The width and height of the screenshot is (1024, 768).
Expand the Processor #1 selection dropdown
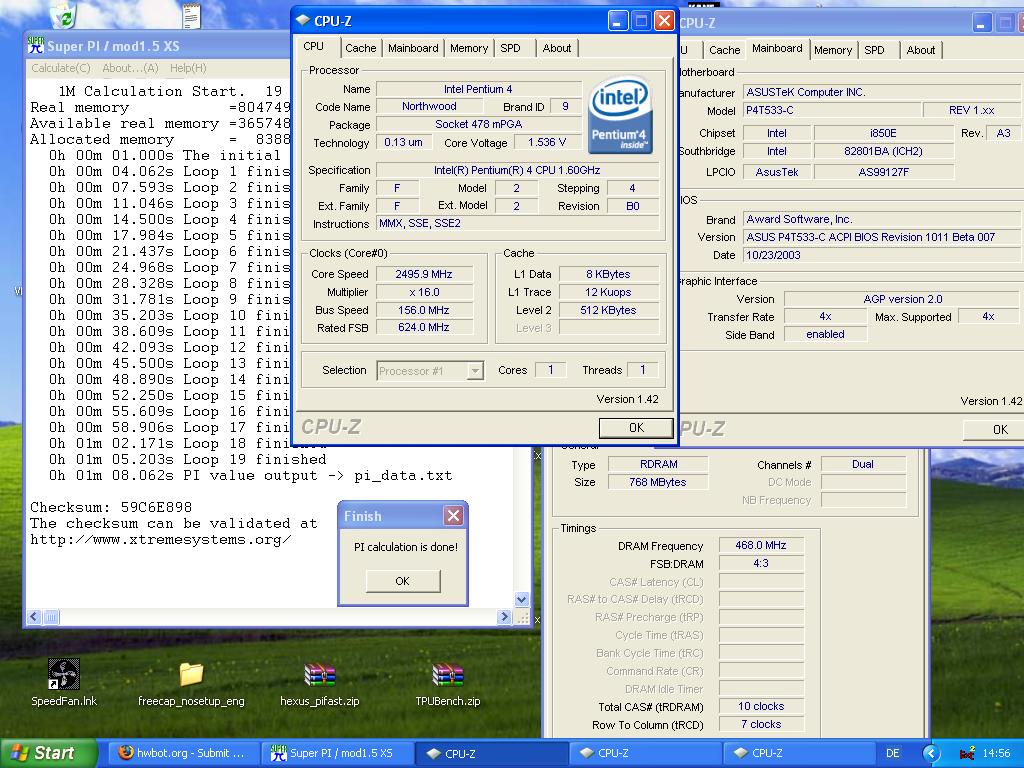[x=475, y=372]
